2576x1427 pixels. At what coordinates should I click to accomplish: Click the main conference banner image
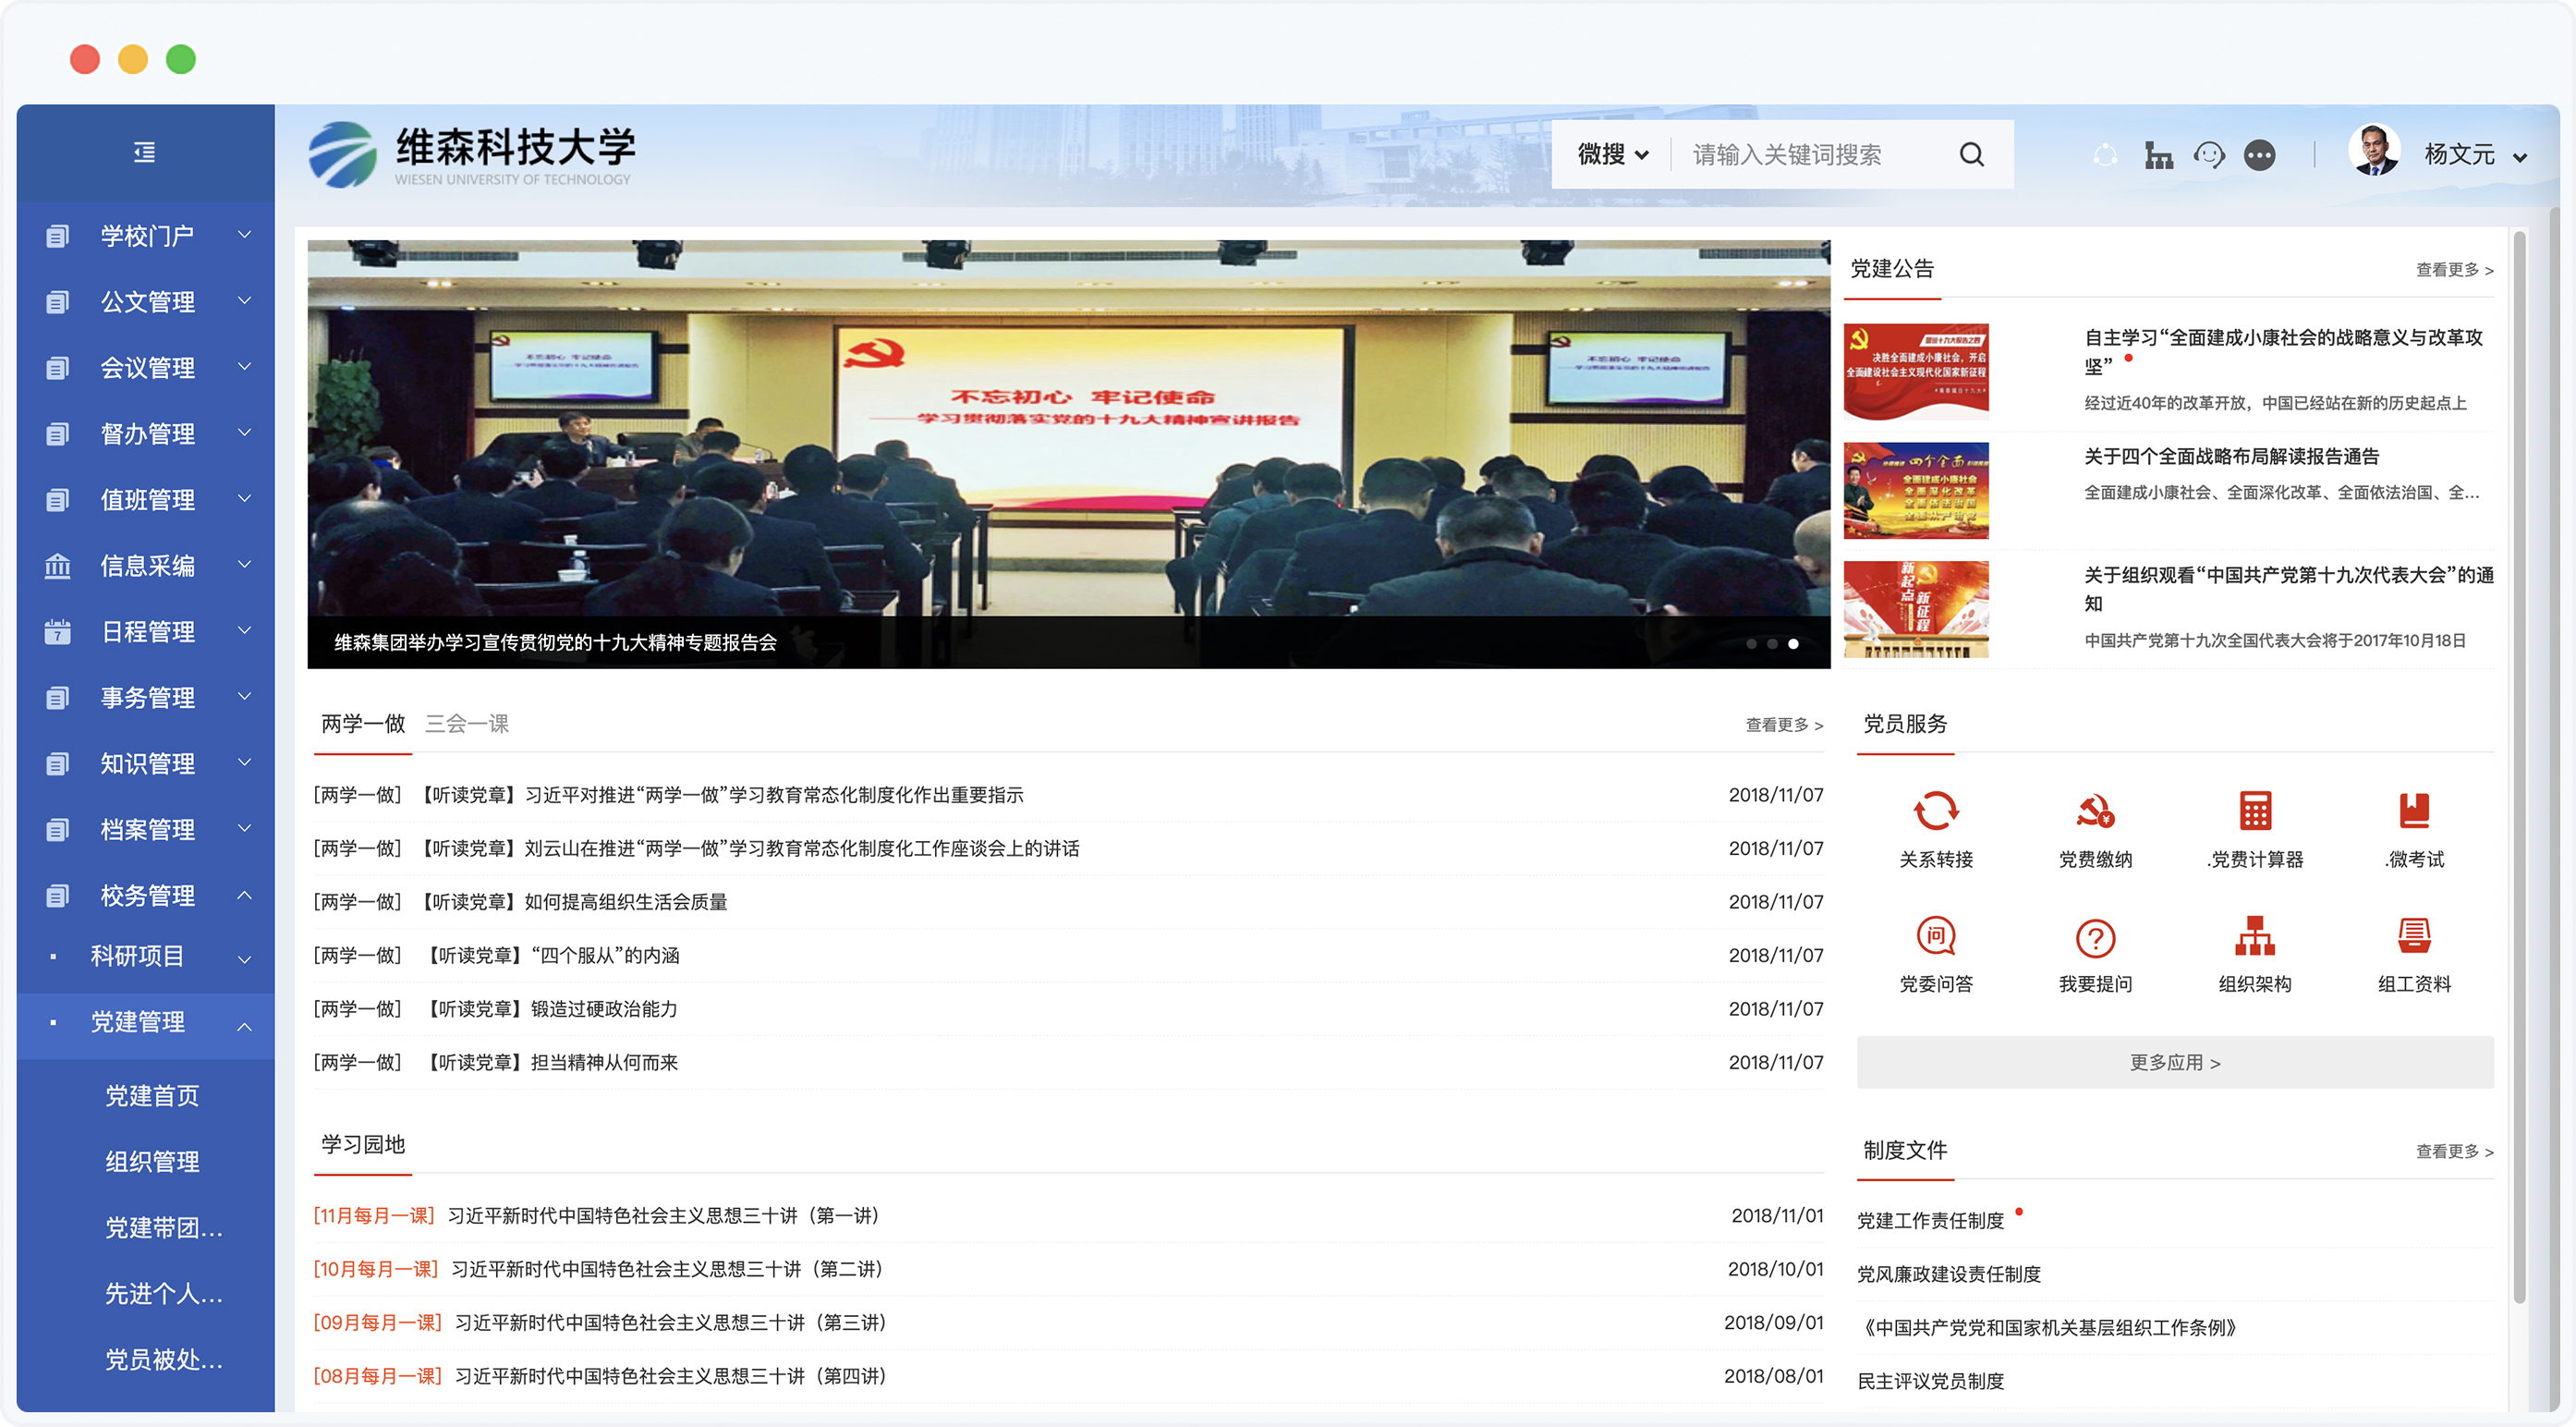tap(1068, 454)
